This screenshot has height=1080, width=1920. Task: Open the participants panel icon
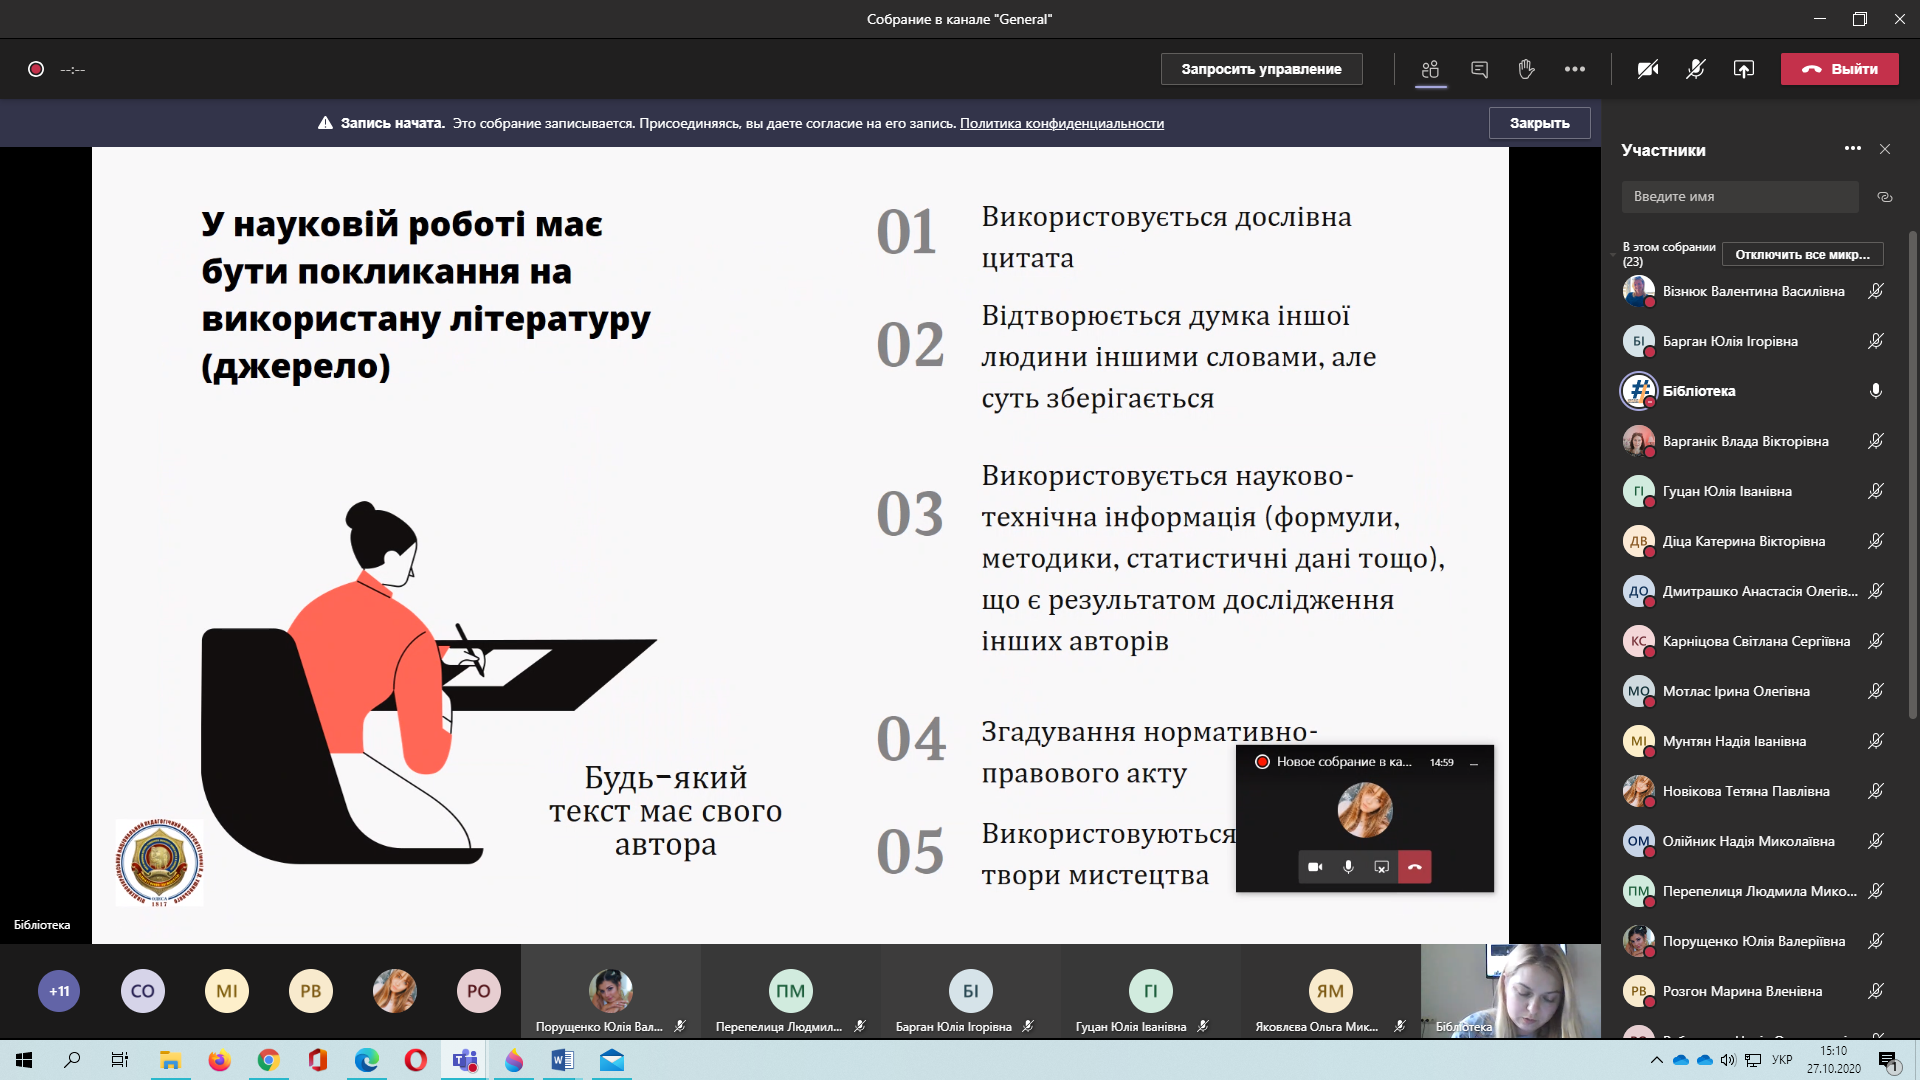coord(1430,69)
